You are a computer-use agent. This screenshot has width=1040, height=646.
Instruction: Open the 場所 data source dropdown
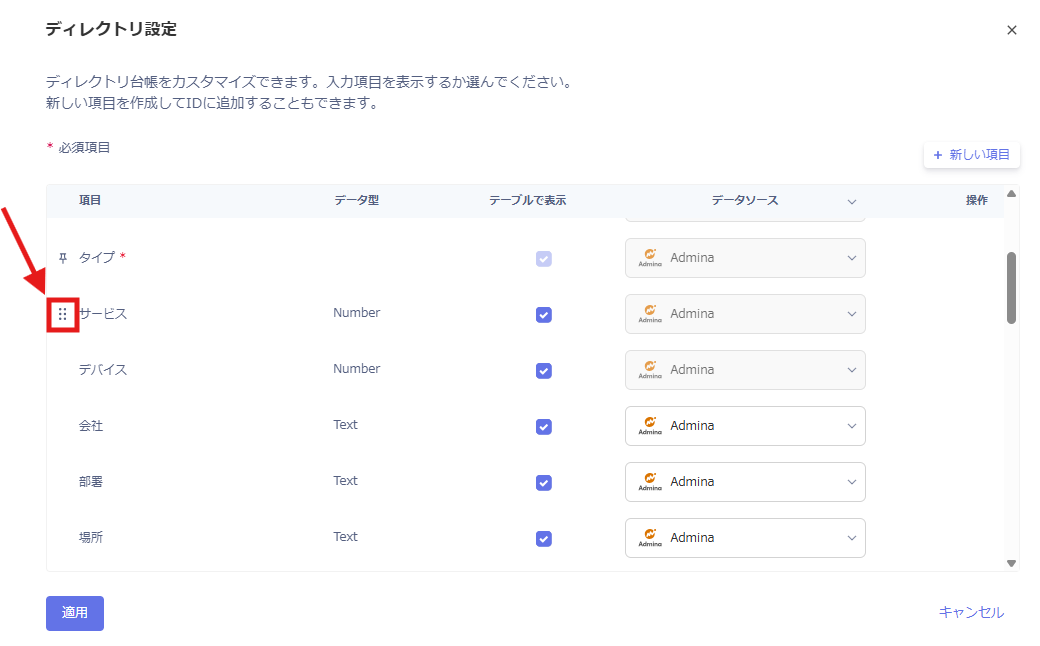[851, 538]
